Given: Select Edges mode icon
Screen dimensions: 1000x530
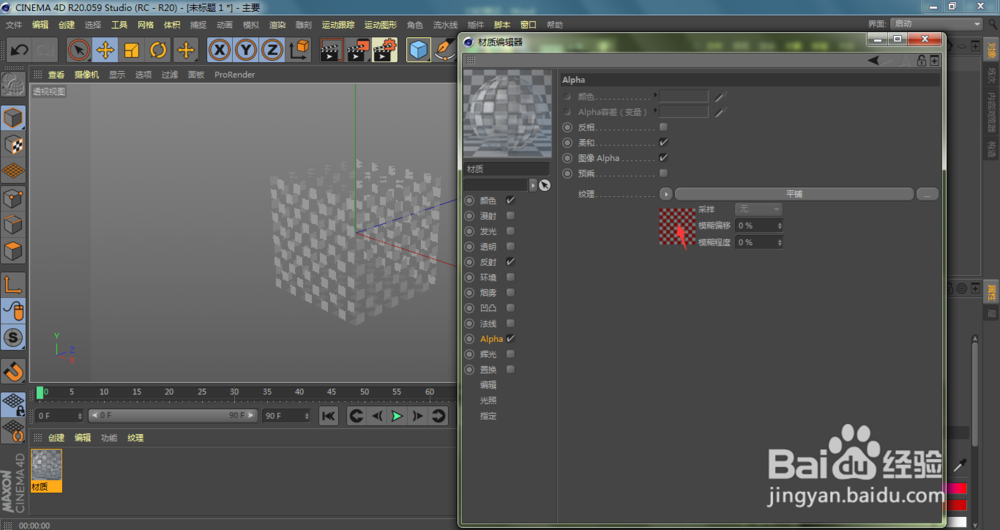Looking at the screenshot, I should (13, 225).
